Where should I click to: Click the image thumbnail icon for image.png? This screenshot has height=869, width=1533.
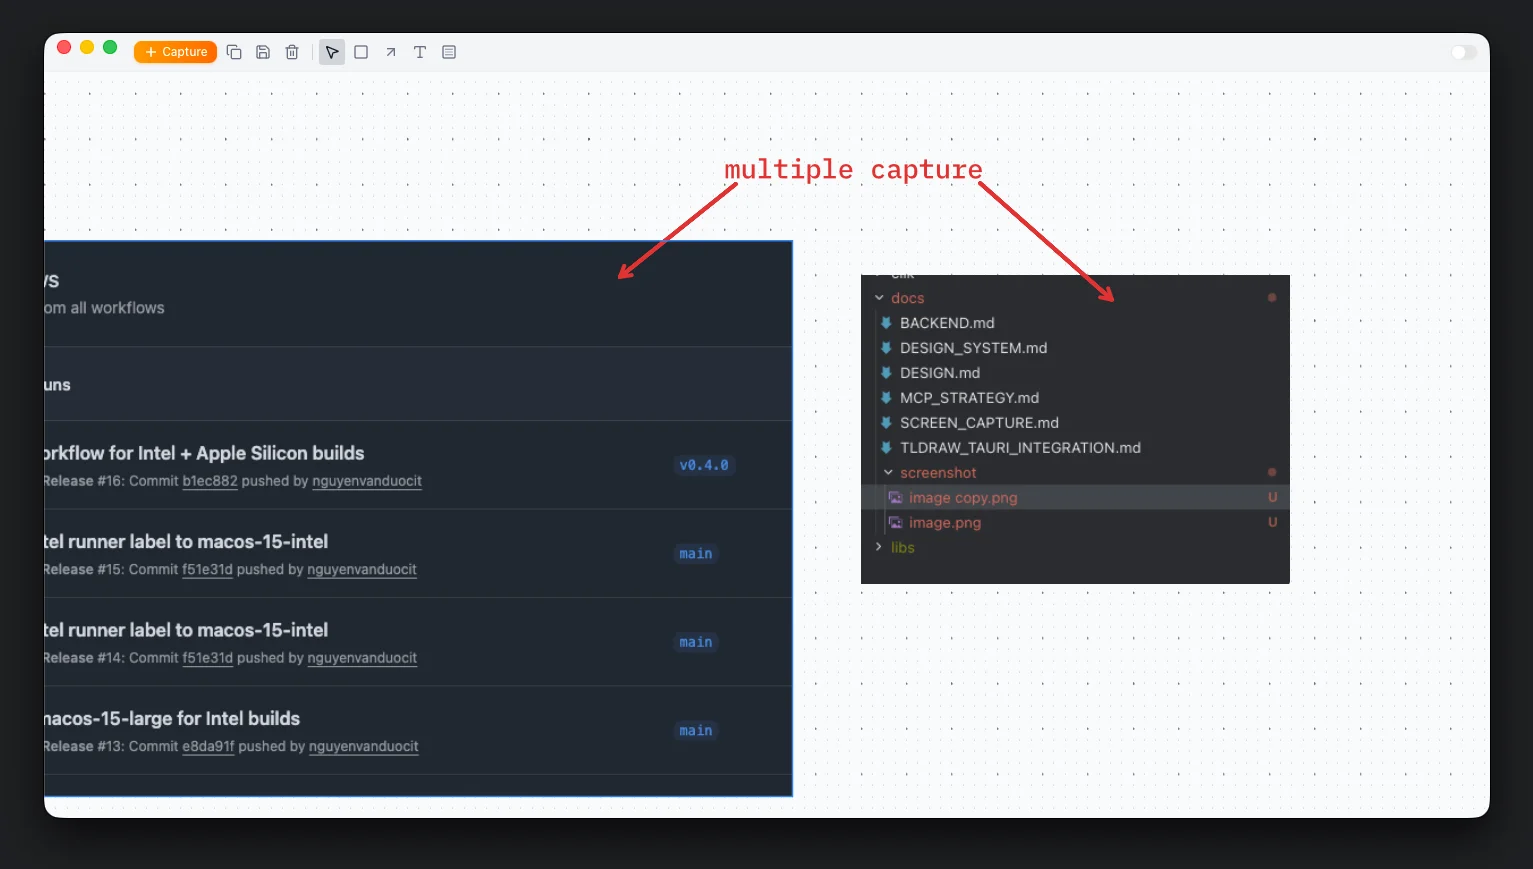[x=895, y=522]
